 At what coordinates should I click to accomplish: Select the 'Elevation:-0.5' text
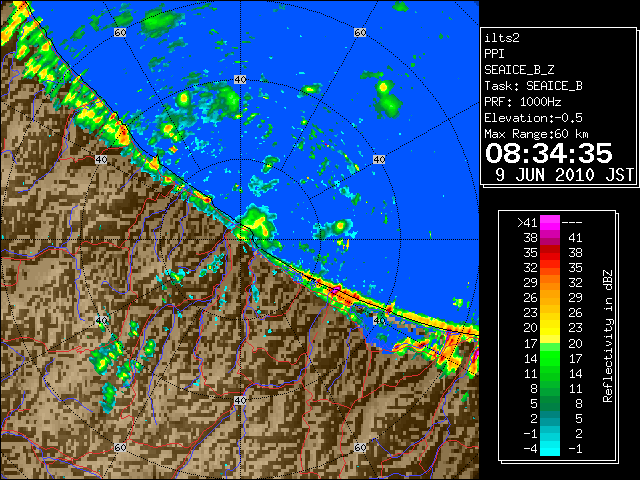533,118
